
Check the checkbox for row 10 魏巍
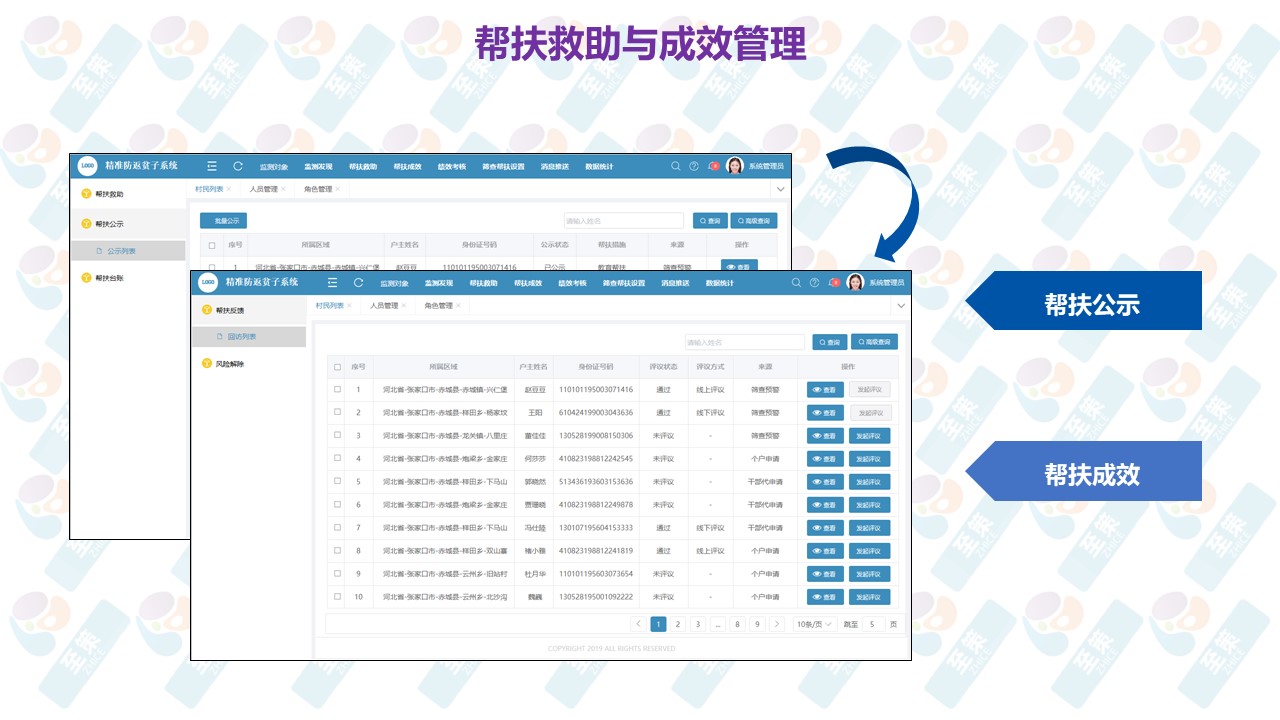click(x=337, y=597)
